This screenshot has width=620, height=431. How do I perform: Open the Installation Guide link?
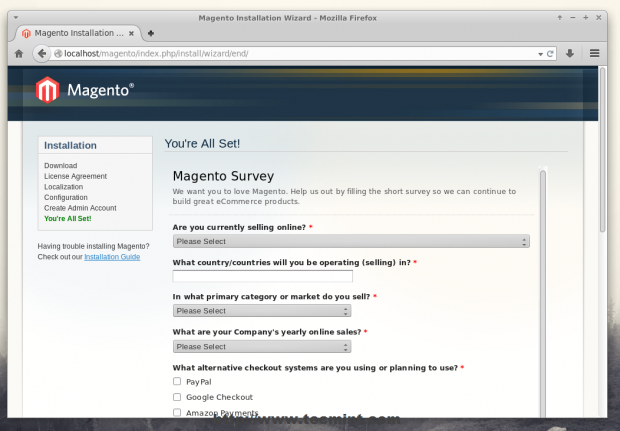pyautogui.click(x=112, y=257)
